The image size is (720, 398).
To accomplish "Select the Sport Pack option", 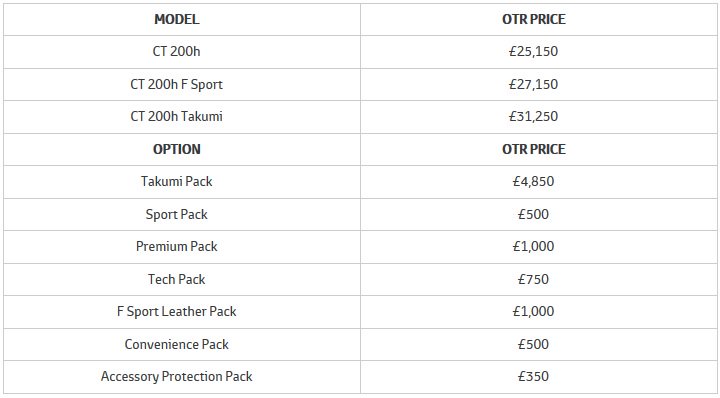I will (176, 214).
